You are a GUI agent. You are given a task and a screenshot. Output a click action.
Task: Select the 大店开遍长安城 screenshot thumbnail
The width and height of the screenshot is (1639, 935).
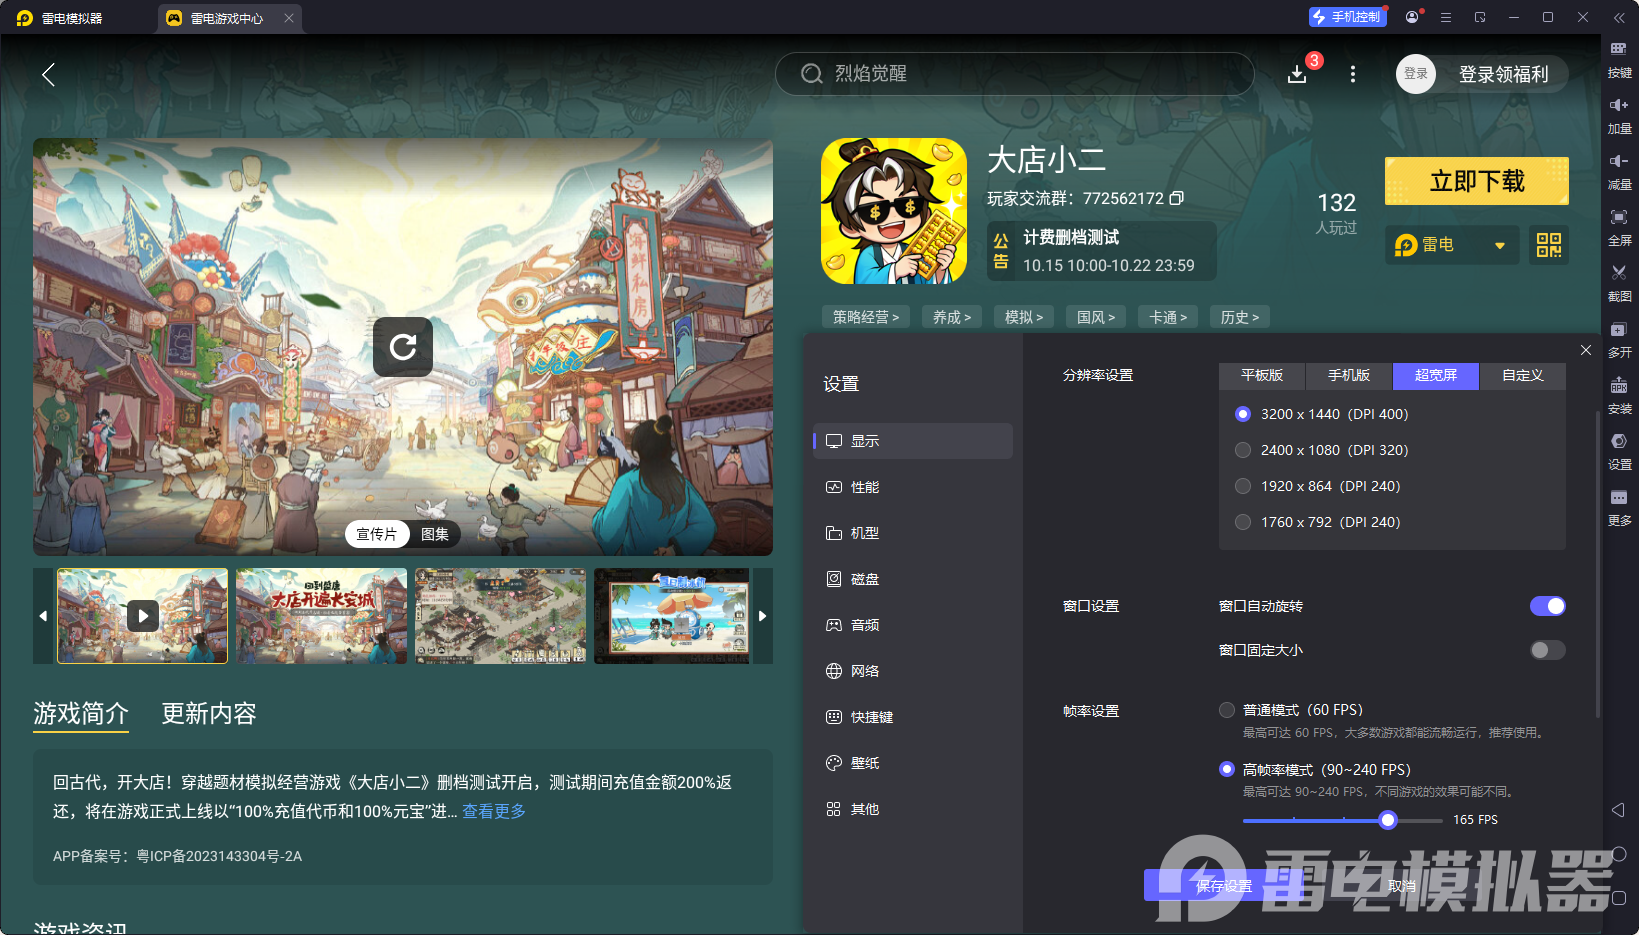[321, 616]
